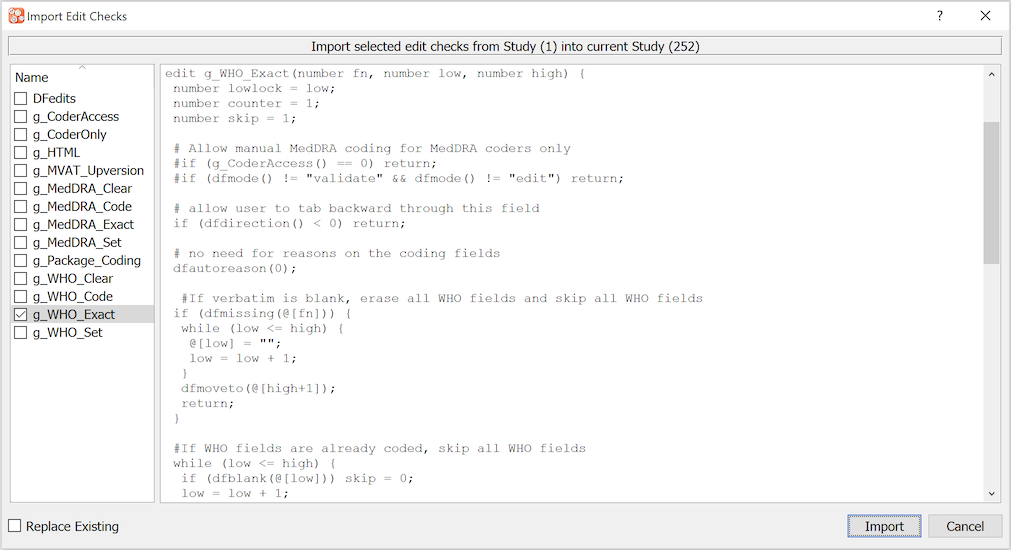Screen dimensions: 1011x550
Task: Click the help question mark button
Action: pyautogui.click(x=939, y=16)
